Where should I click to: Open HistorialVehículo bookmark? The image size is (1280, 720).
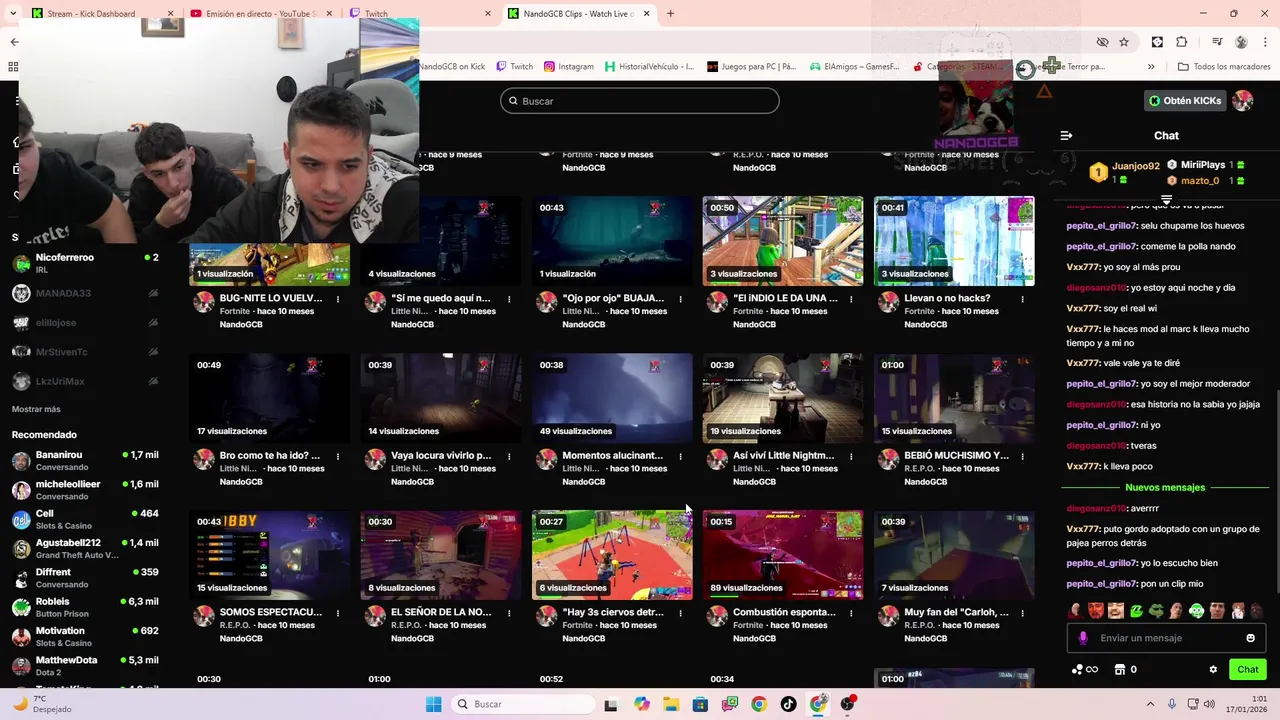pos(649,67)
